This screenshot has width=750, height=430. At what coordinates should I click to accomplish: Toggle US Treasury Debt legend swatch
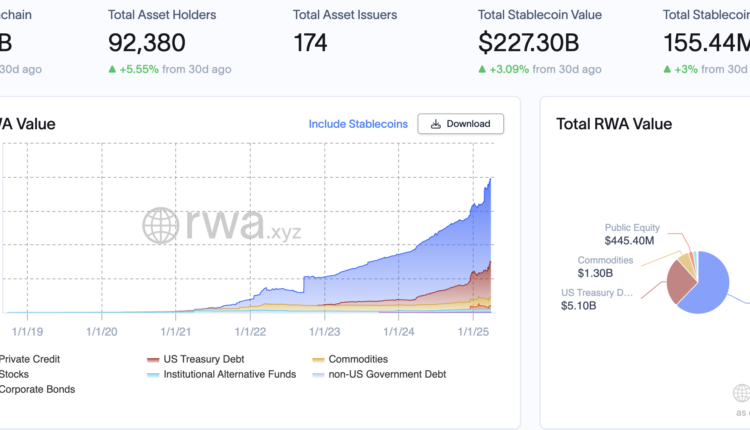coord(153,359)
